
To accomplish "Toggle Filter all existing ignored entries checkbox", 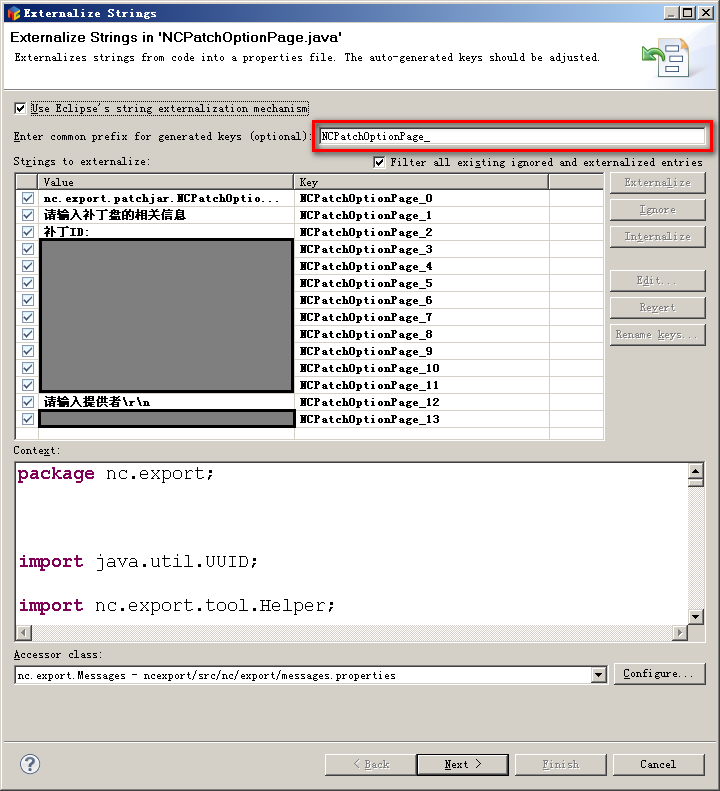I will [379, 162].
